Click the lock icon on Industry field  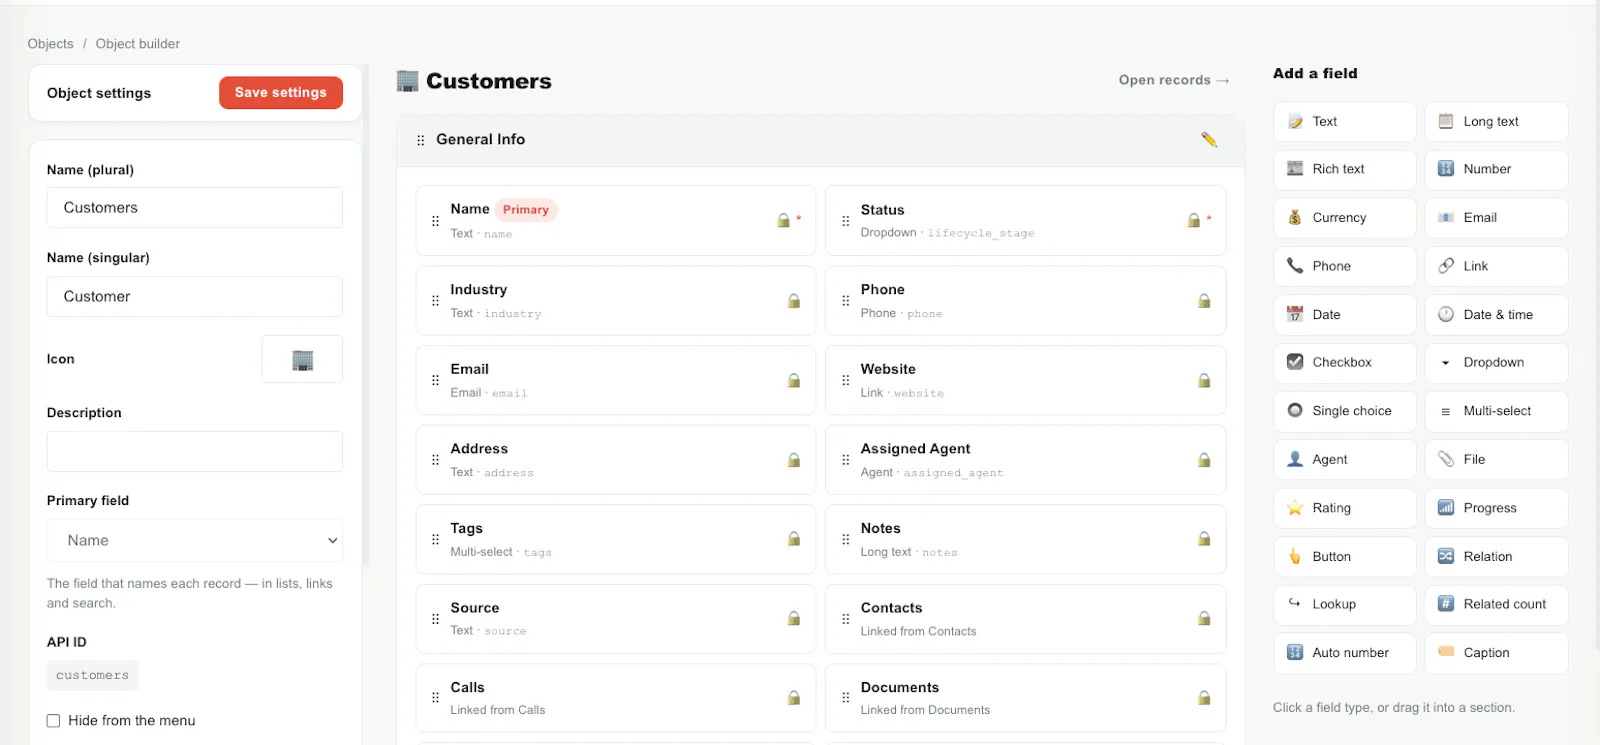(794, 301)
